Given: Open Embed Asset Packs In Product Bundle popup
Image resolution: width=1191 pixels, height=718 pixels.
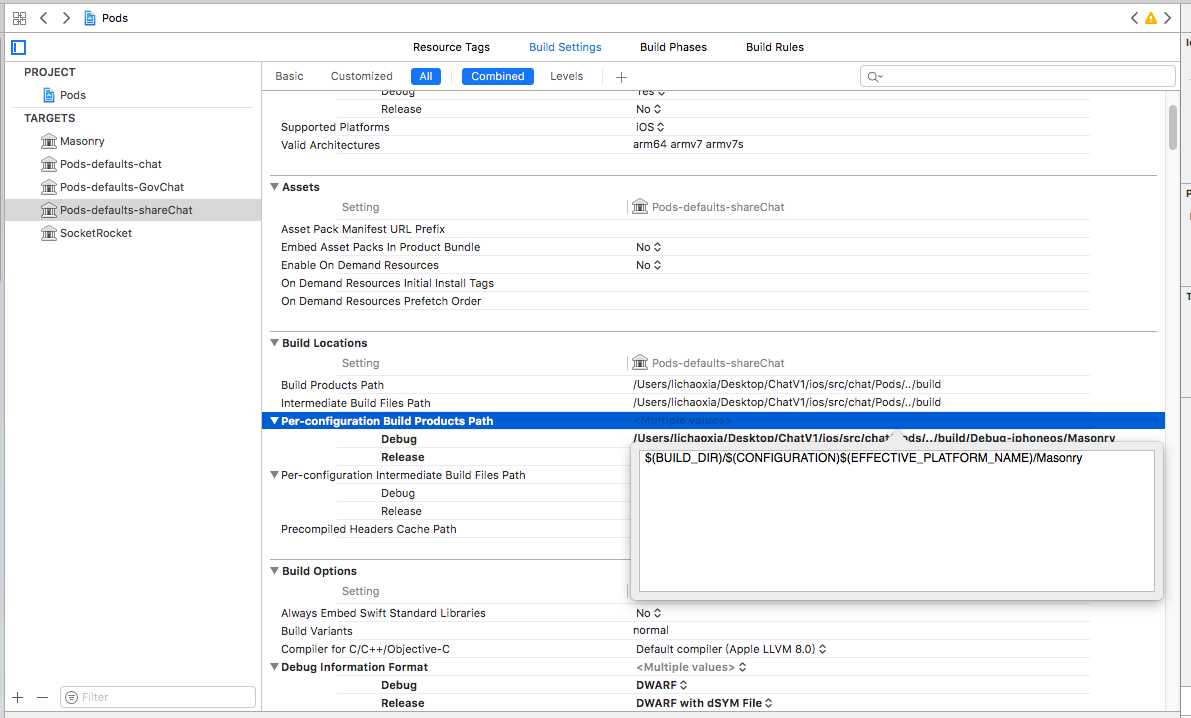Looking at the screenshot, I should pos(648,247).
